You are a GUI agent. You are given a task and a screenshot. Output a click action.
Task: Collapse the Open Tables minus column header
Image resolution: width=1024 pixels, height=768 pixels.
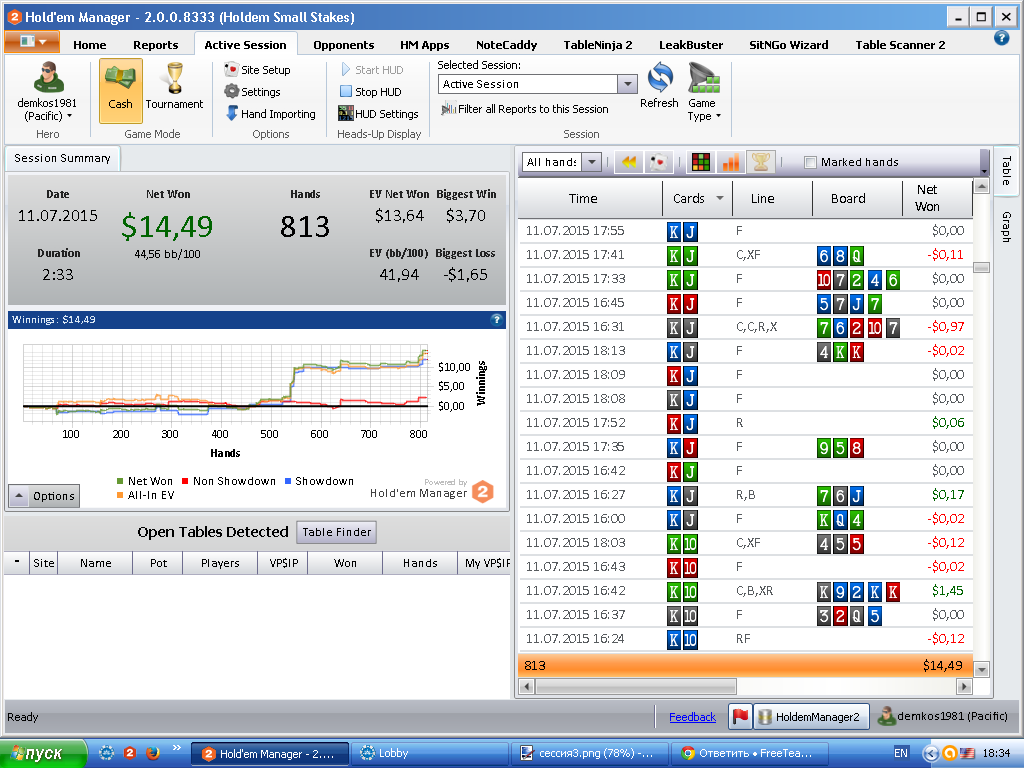click(17, 562)
